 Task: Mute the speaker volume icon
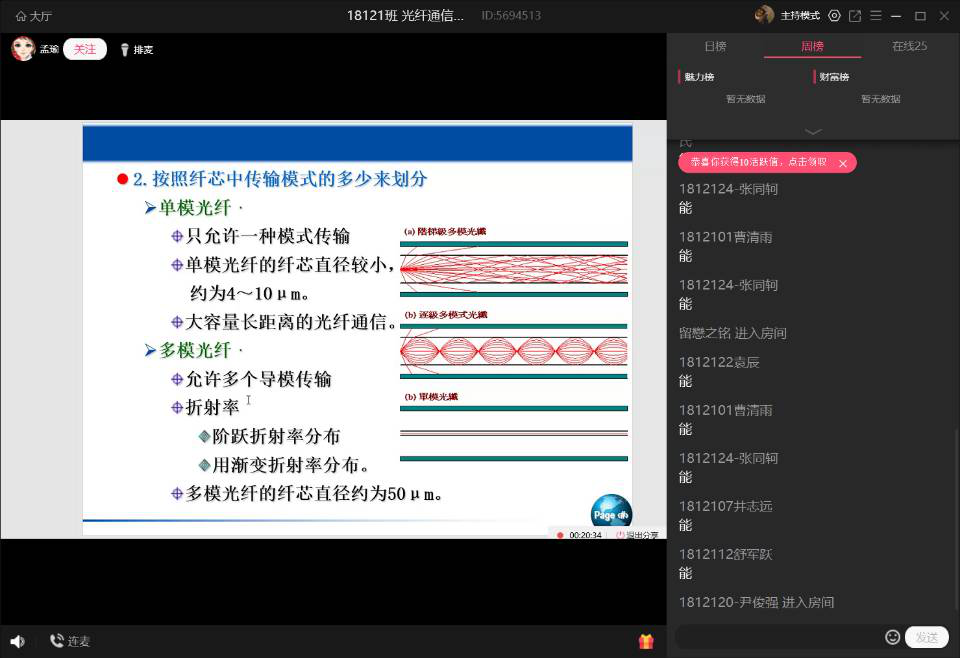click(17, 641)
